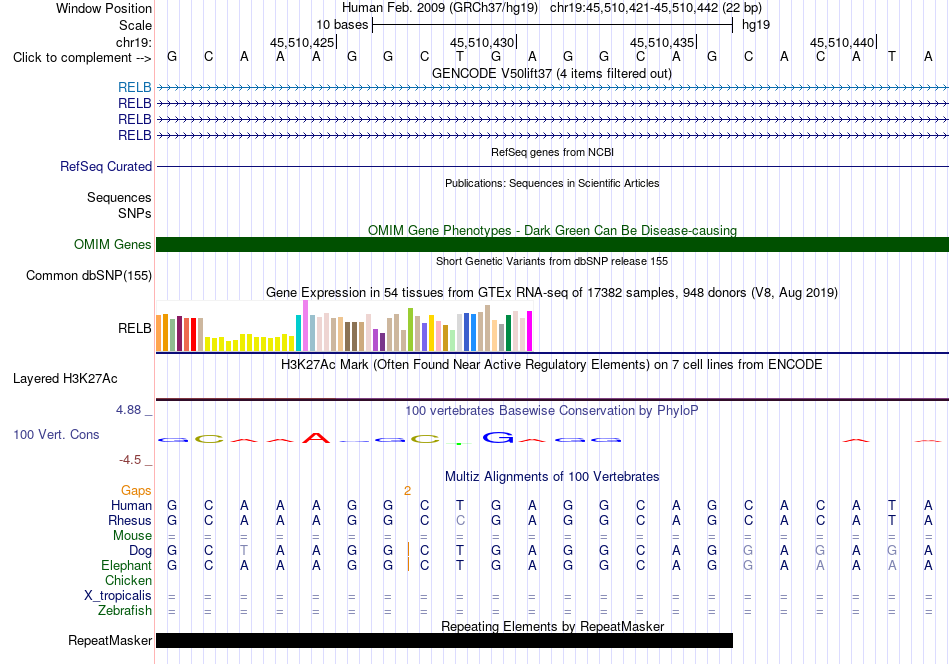The image size is (950, 664).
Task: Click the GENCODE V50lift37 track title
Action: coord(552,73)
